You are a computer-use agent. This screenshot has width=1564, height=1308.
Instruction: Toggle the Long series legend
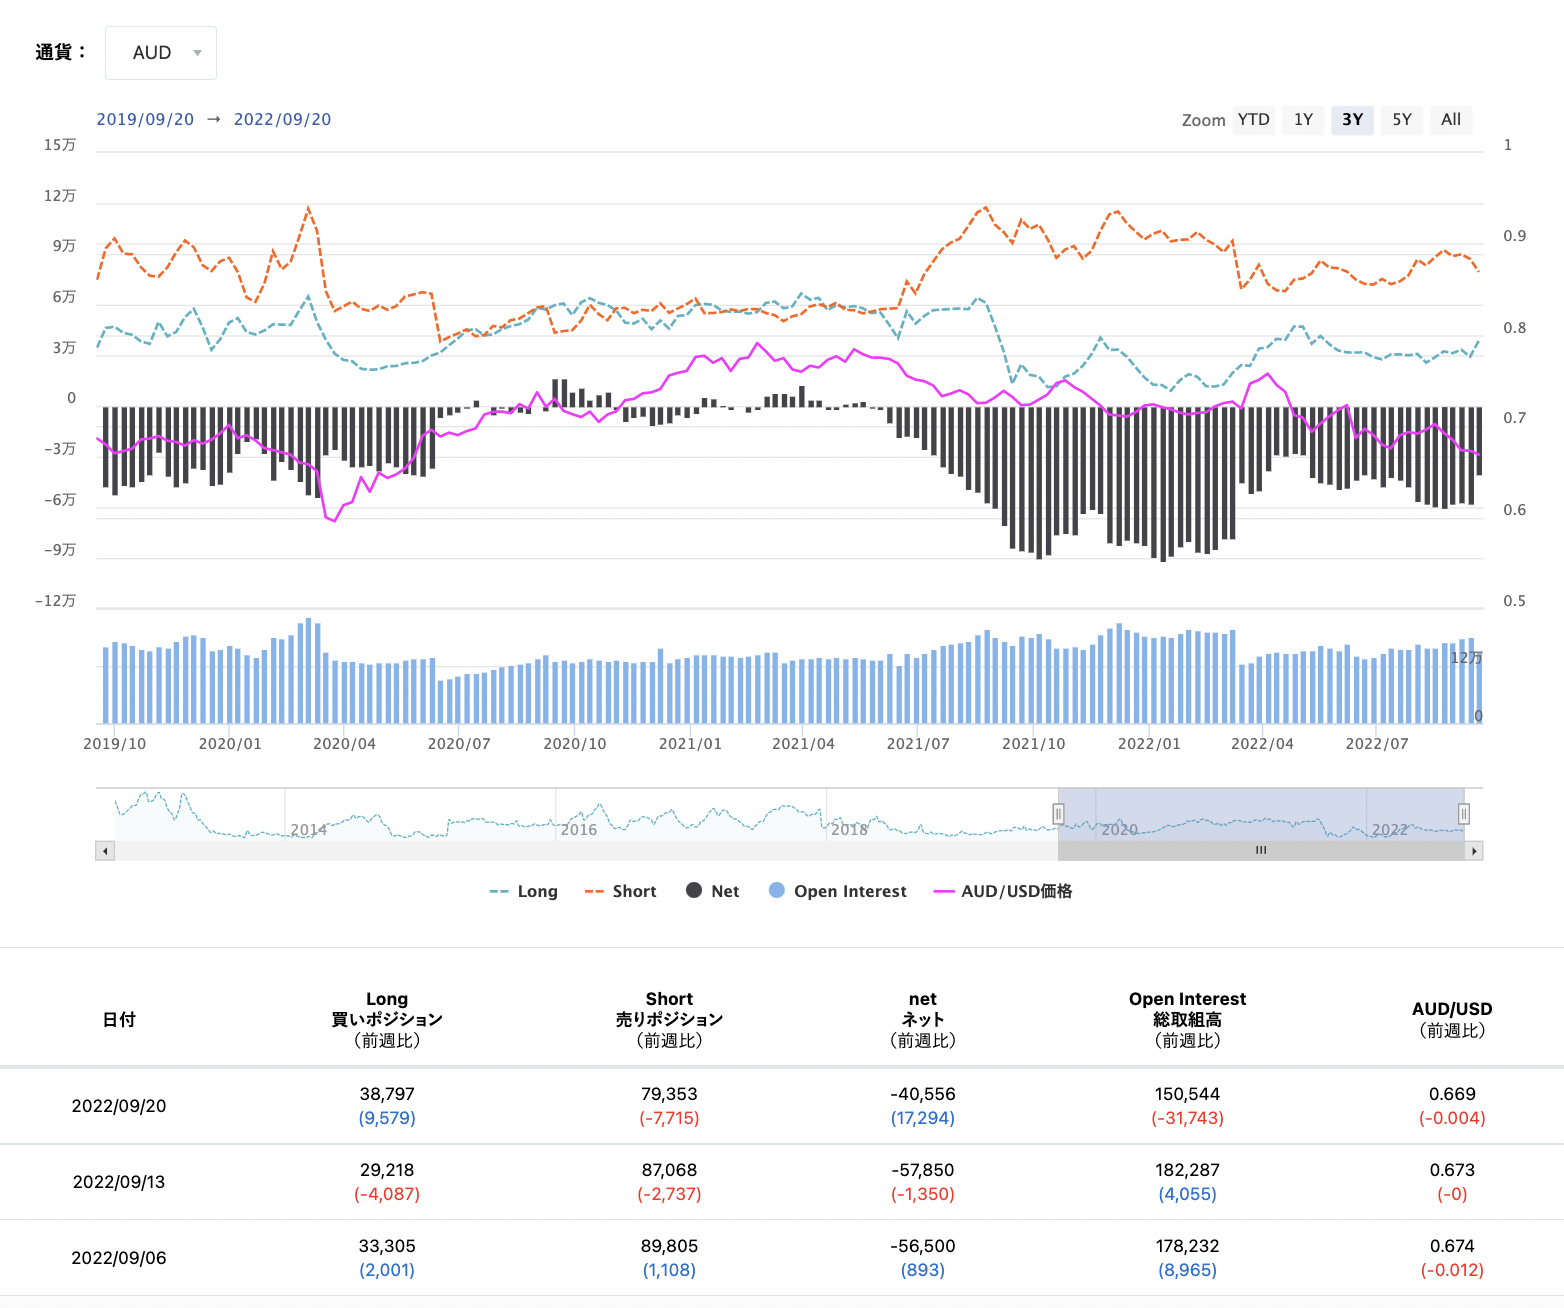[524, 891]
